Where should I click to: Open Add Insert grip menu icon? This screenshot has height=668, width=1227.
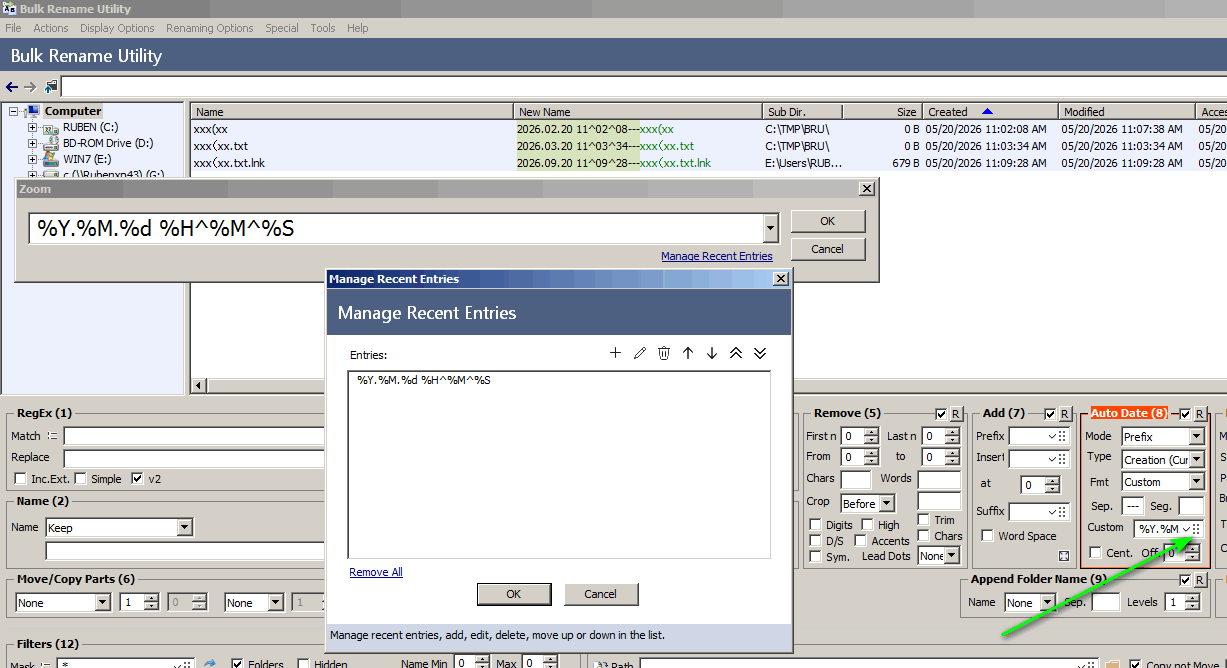[x=1062, y=459]
